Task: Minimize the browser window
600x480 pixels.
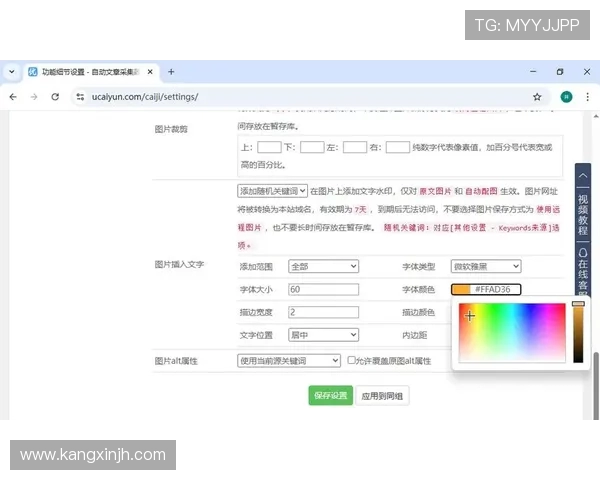Action: [x=533, y=72]
